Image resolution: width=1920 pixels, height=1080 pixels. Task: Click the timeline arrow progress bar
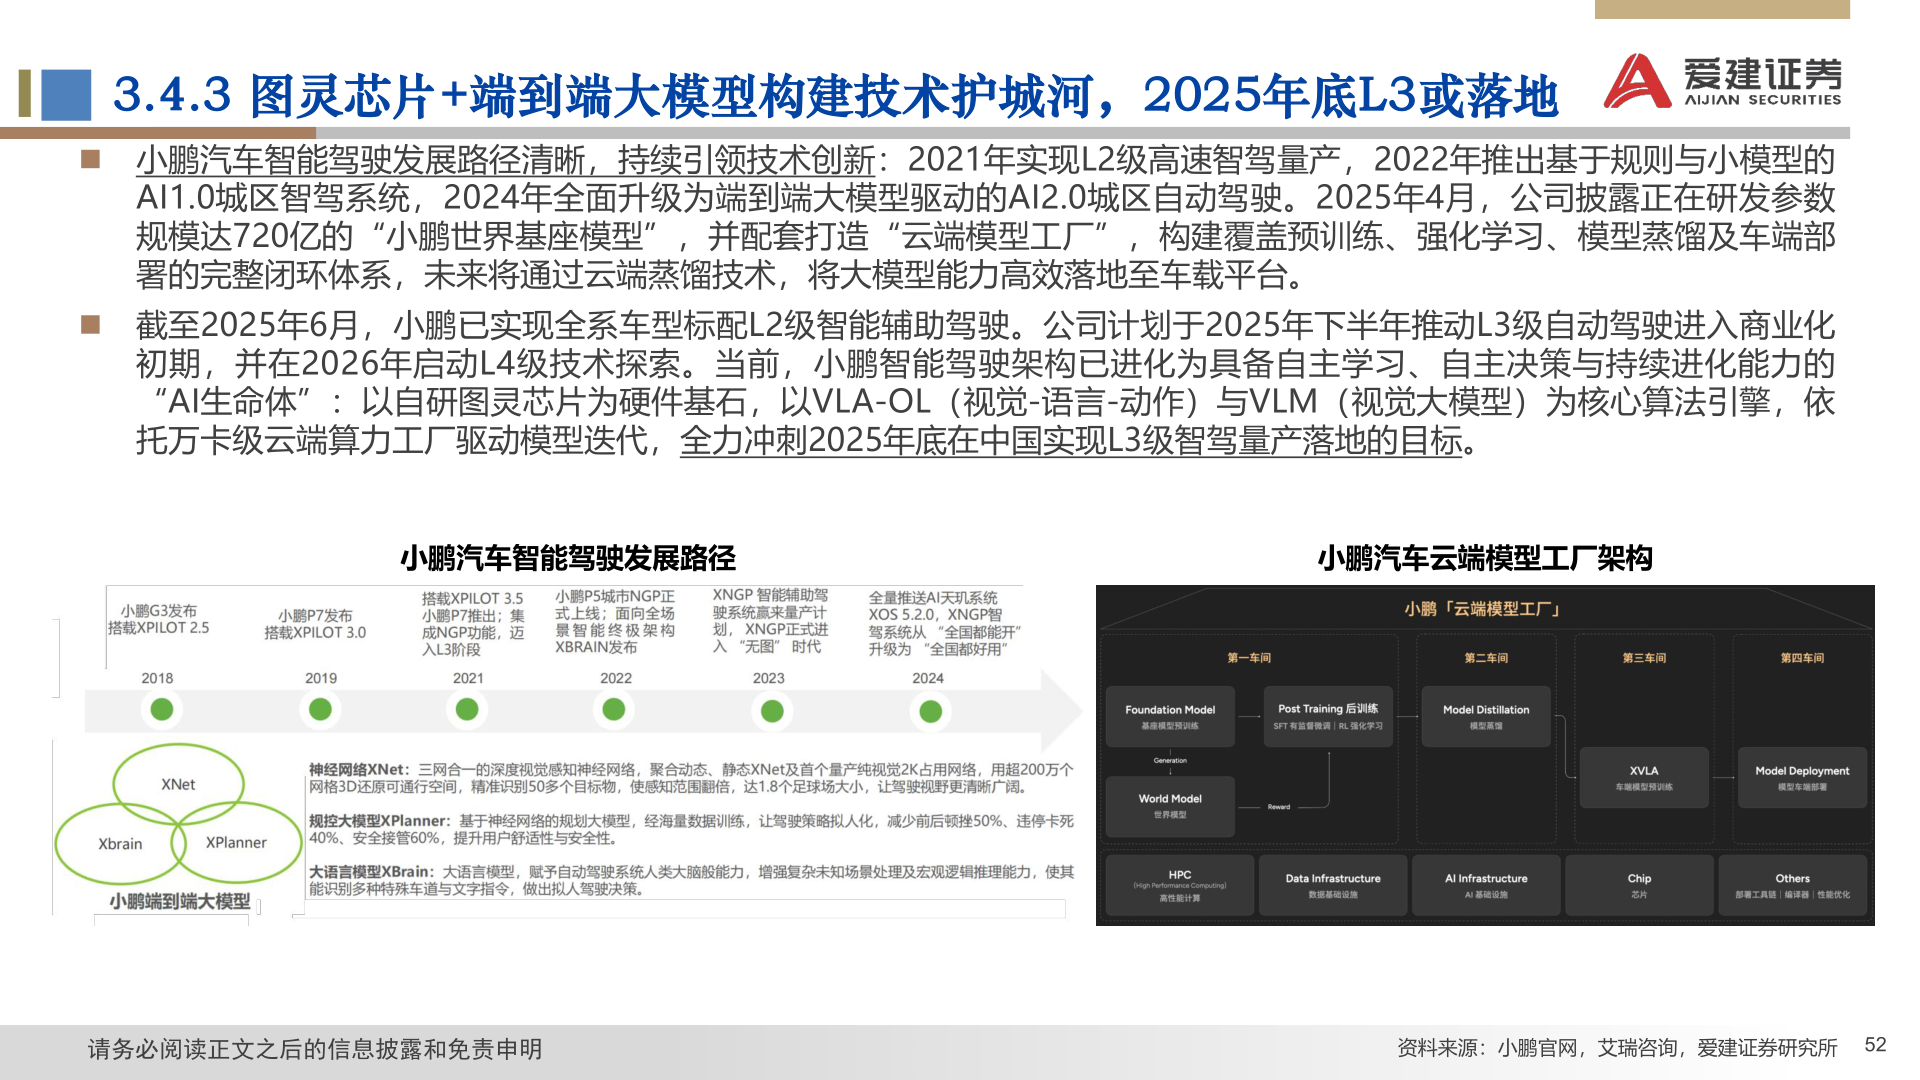click(x=560, y=710)
